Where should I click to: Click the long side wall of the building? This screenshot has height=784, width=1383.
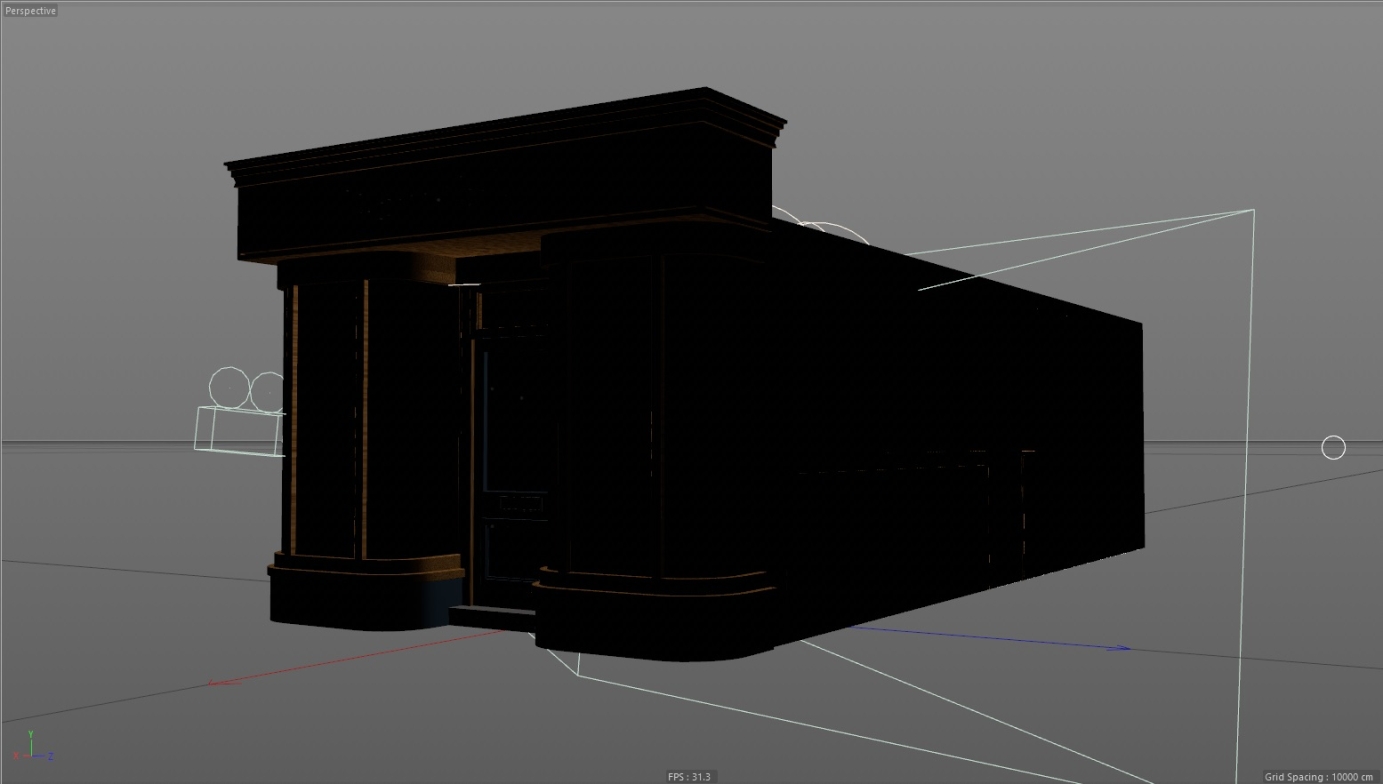tap(950, 420)
